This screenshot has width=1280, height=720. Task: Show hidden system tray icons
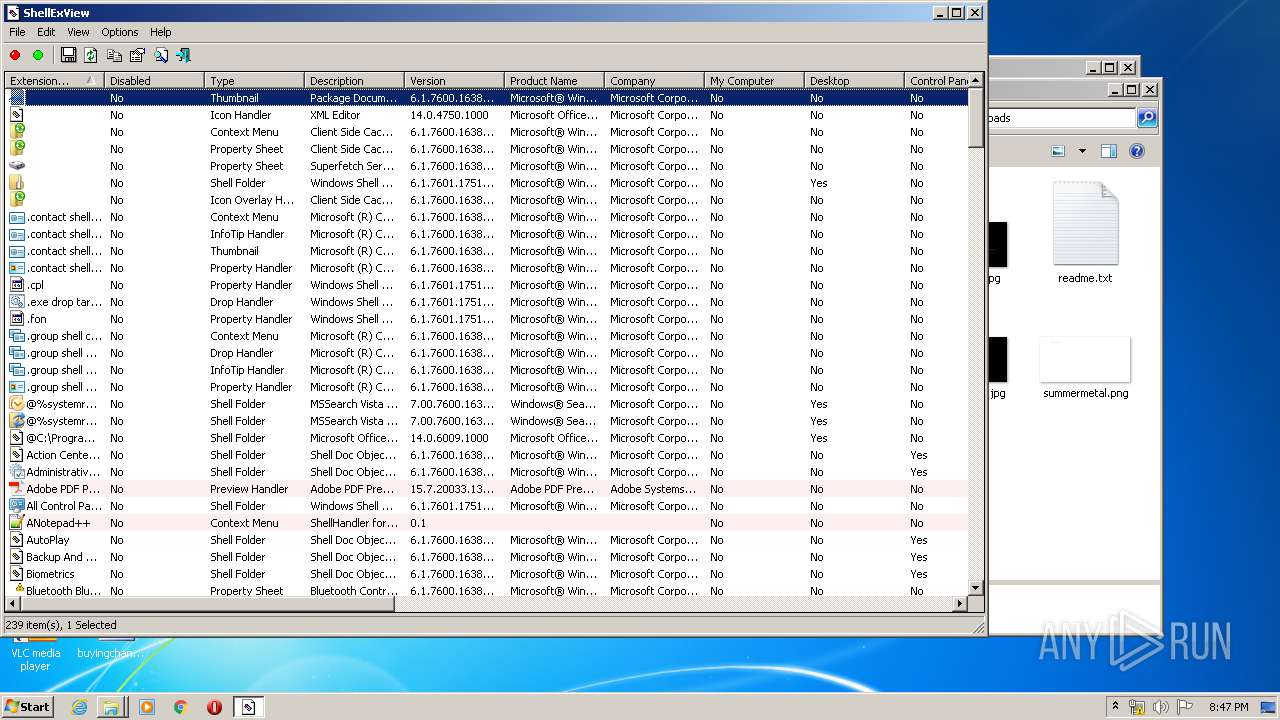click(x=1115, y=706)
